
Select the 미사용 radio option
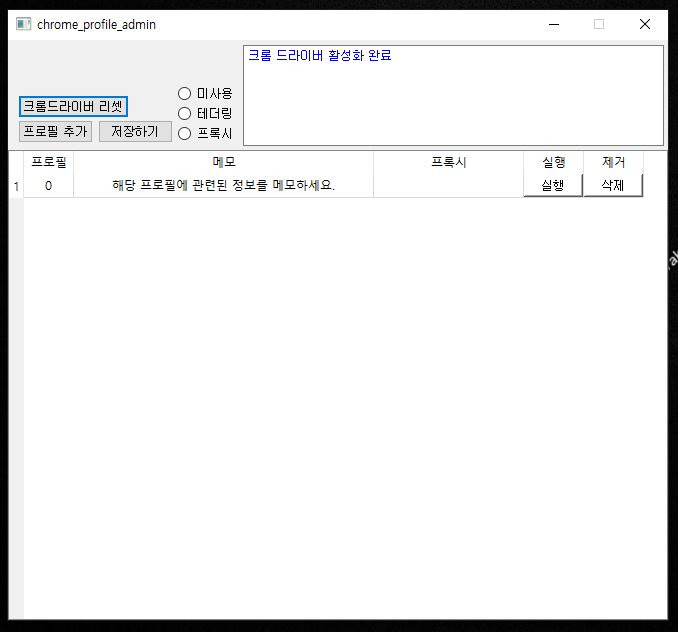coord(205,93)
